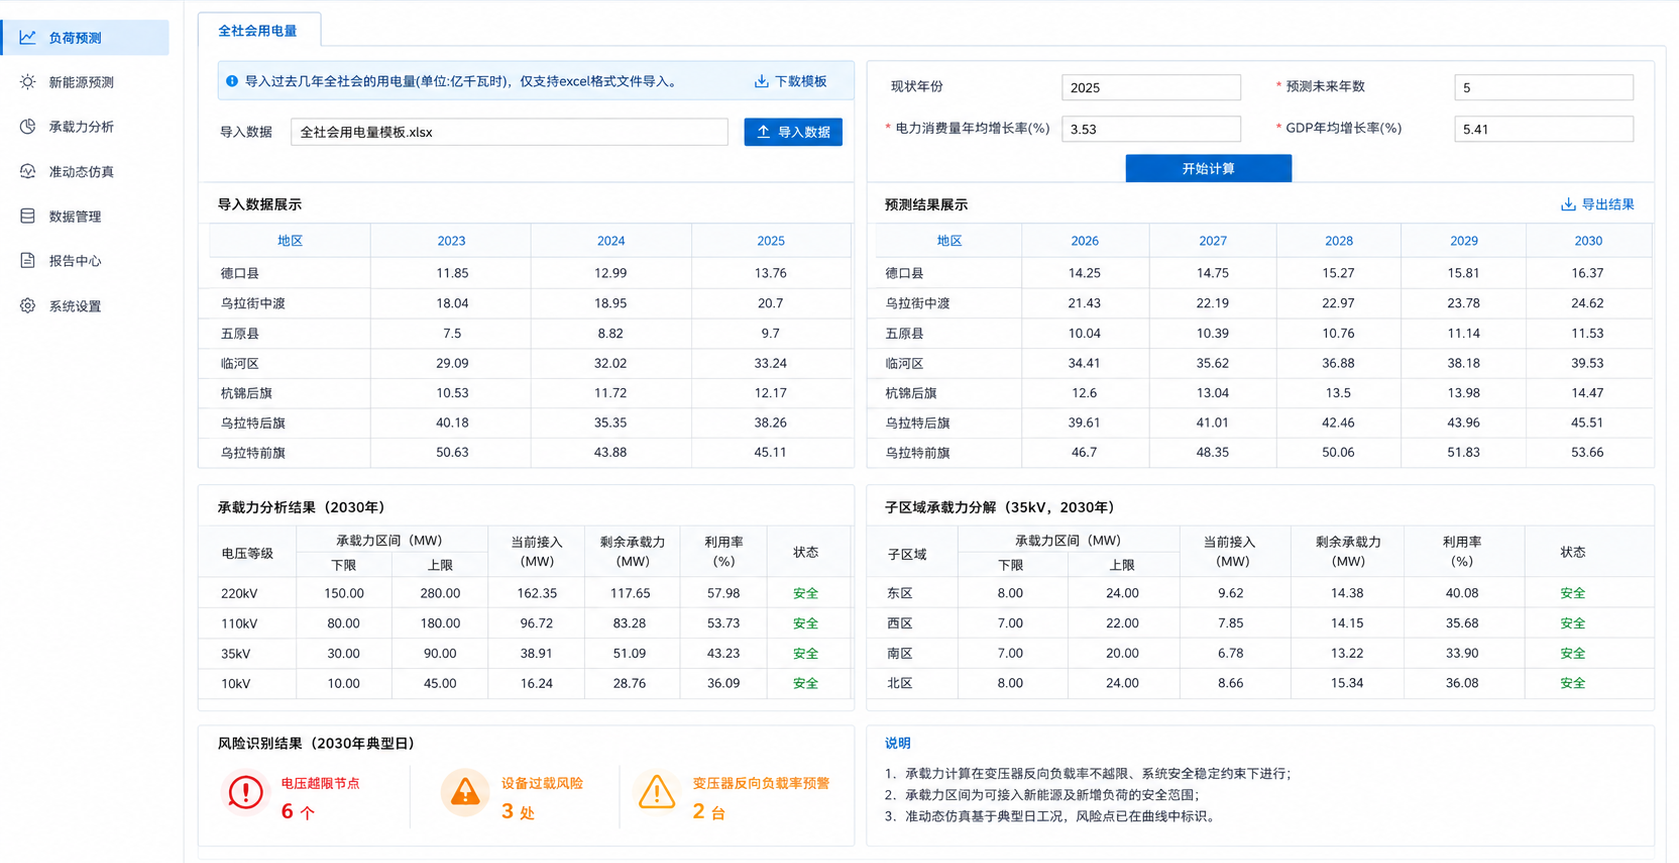Viewport: 1679px width, 863px height.
Task: Open 负荷预测 menu item
Action: [86, 37]
